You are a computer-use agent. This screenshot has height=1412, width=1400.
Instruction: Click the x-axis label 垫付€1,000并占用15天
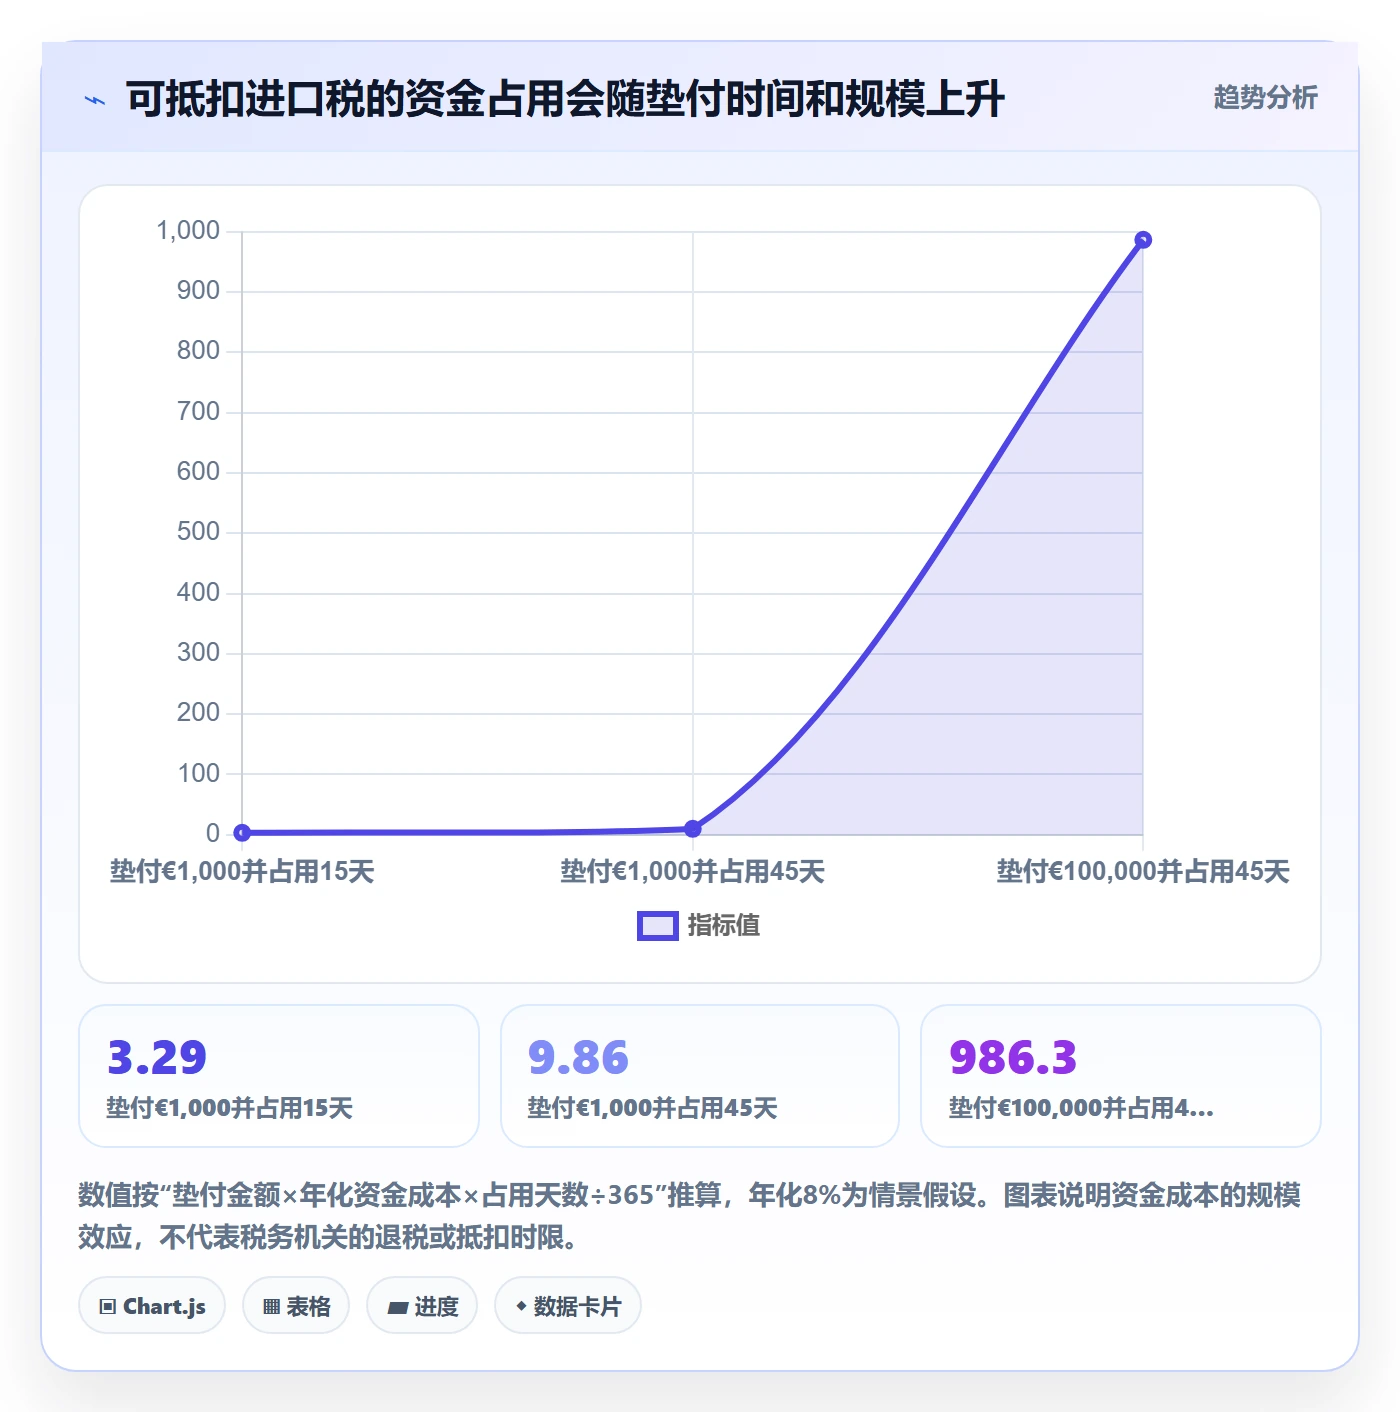pyautogui.click(x=242, y=872)
